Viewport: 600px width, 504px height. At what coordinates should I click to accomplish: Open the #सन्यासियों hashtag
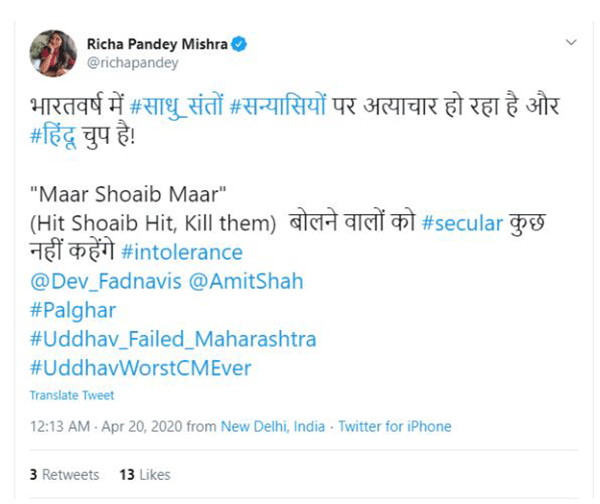click(x=277, y=104)
